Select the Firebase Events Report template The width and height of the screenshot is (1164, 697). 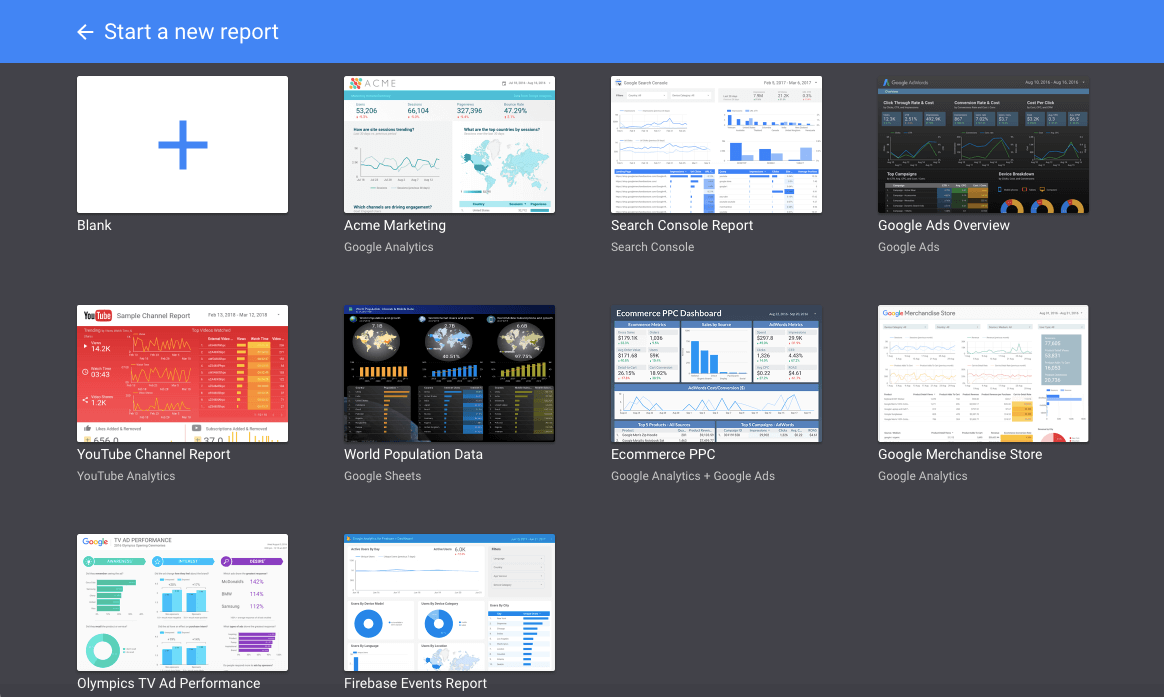coord(449,602)
